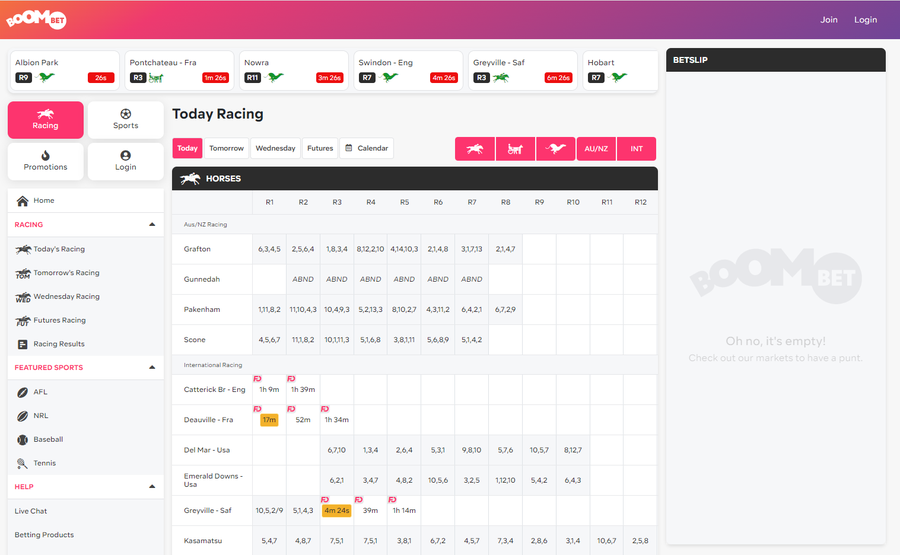Click the Tennis racquet icon
The height and width of the screenshot is (555, 900).
[22, 463]
